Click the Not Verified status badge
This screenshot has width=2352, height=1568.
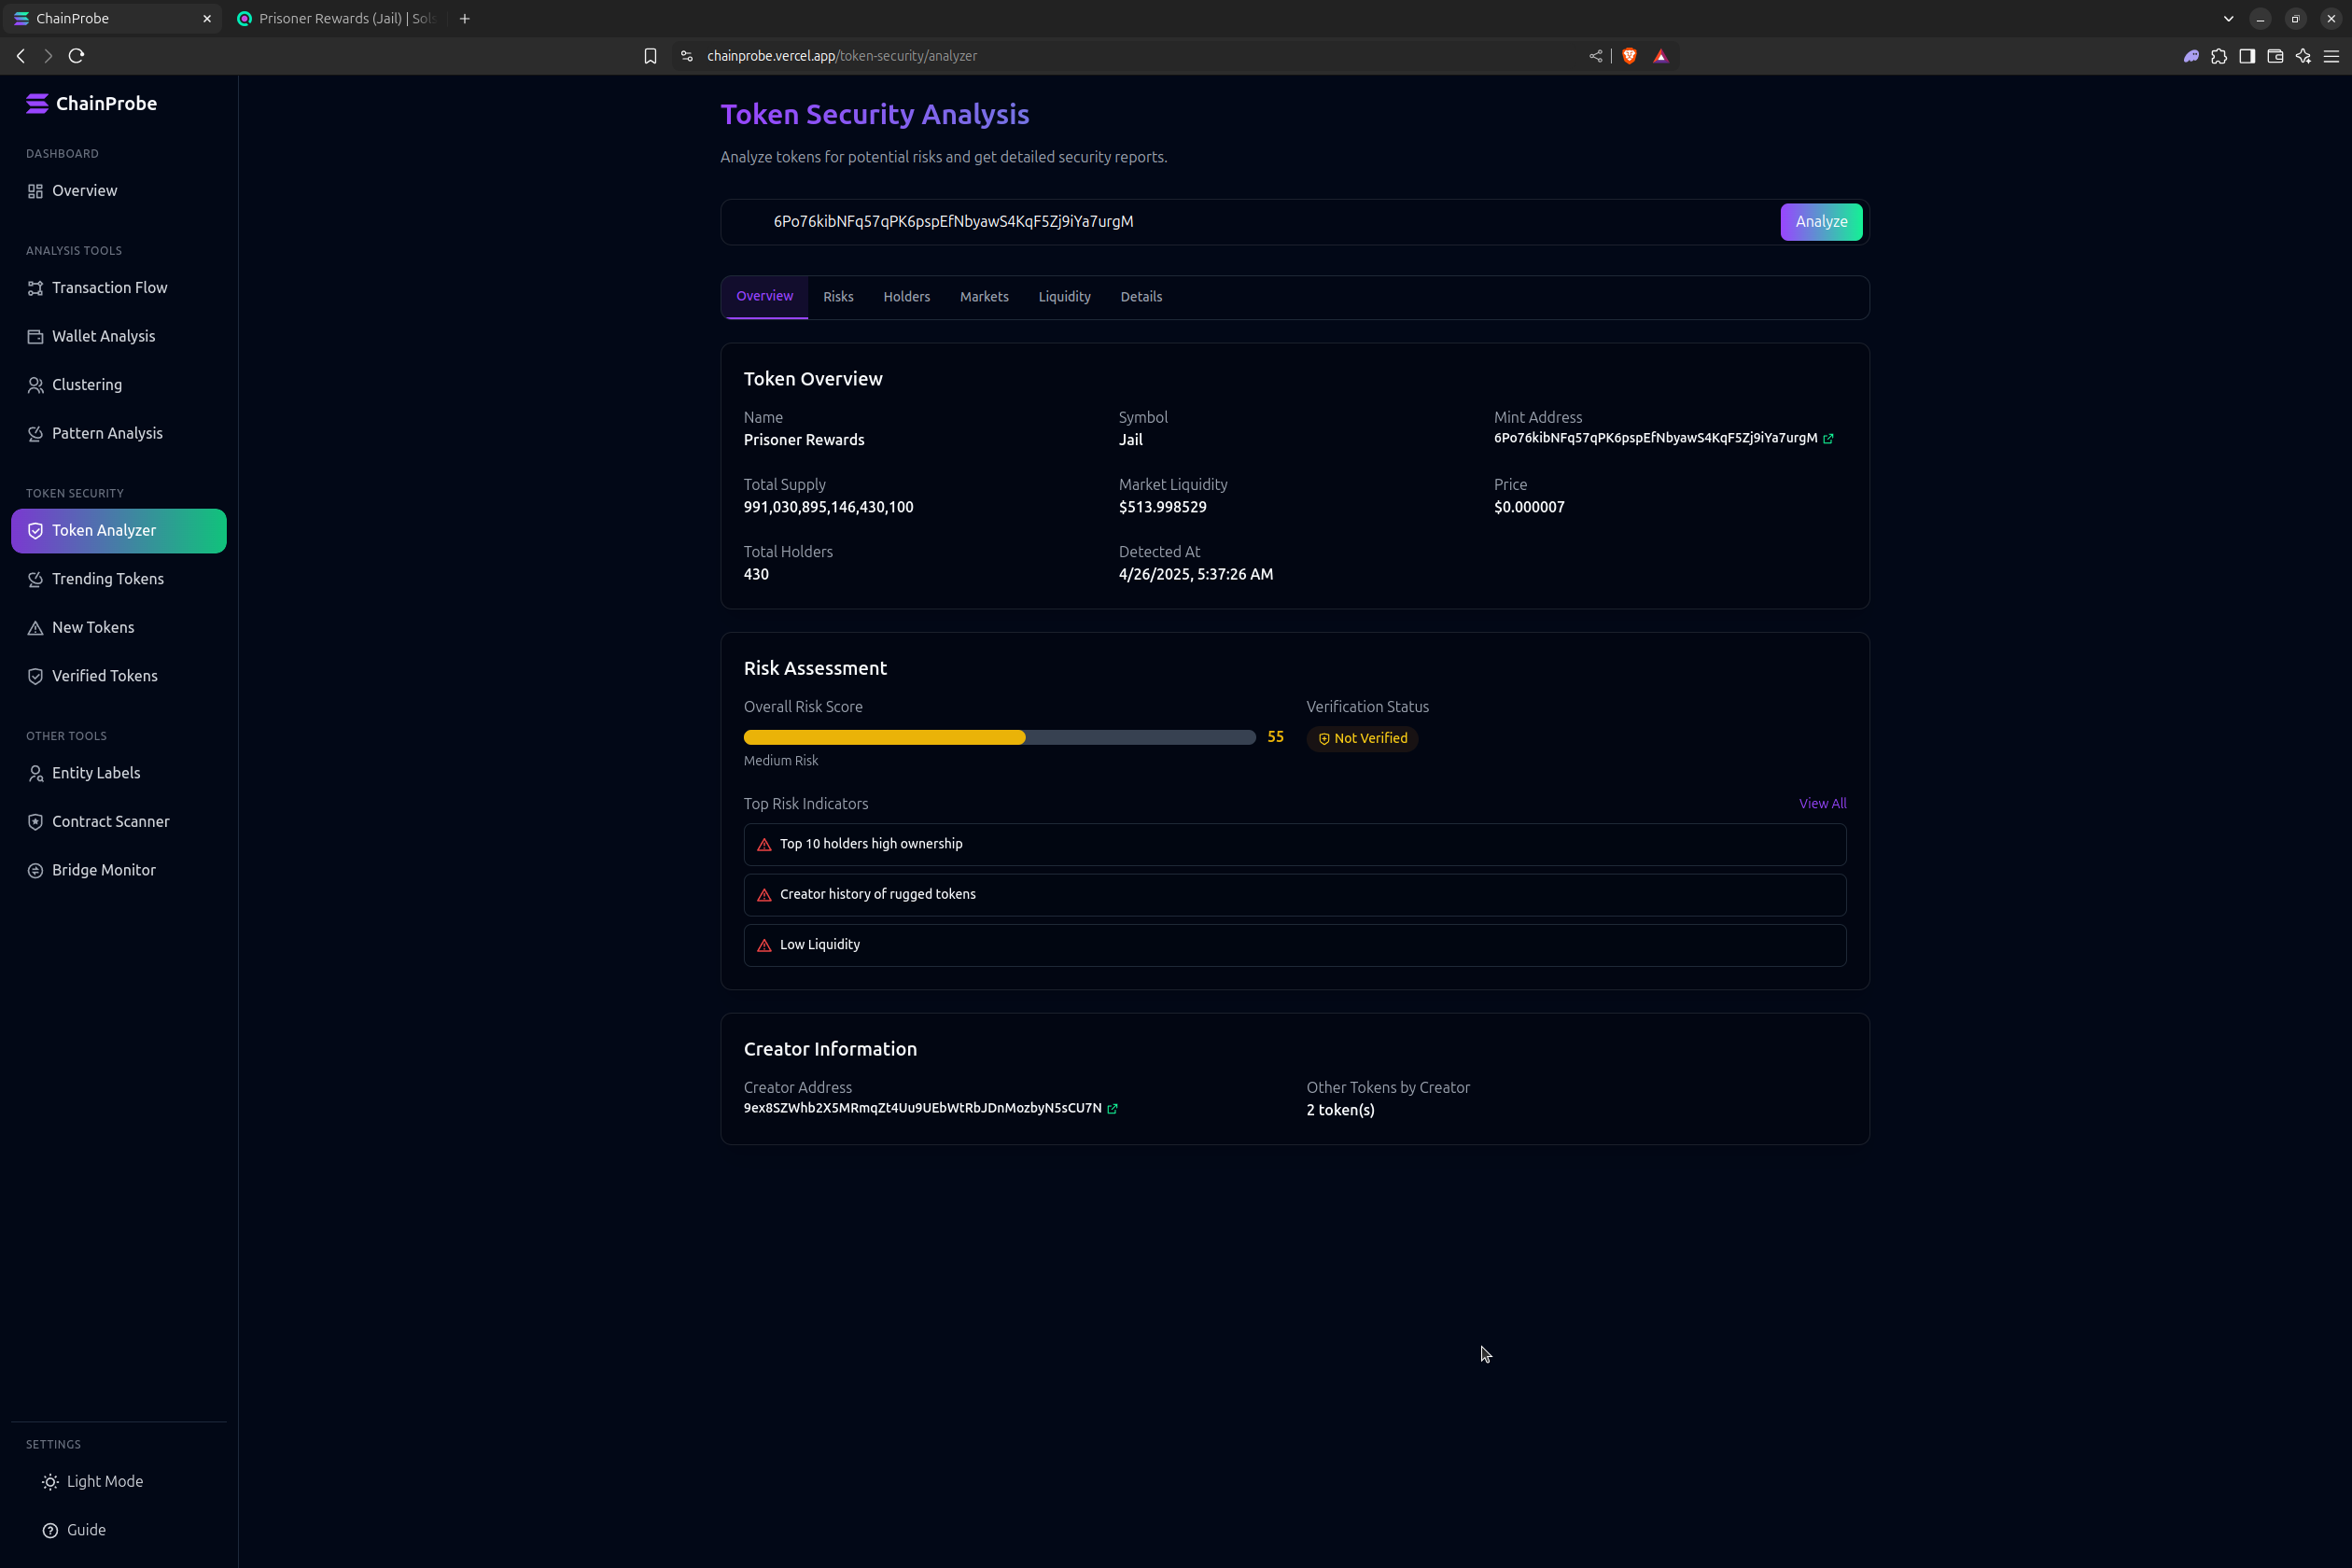[x=1362, y=739]
